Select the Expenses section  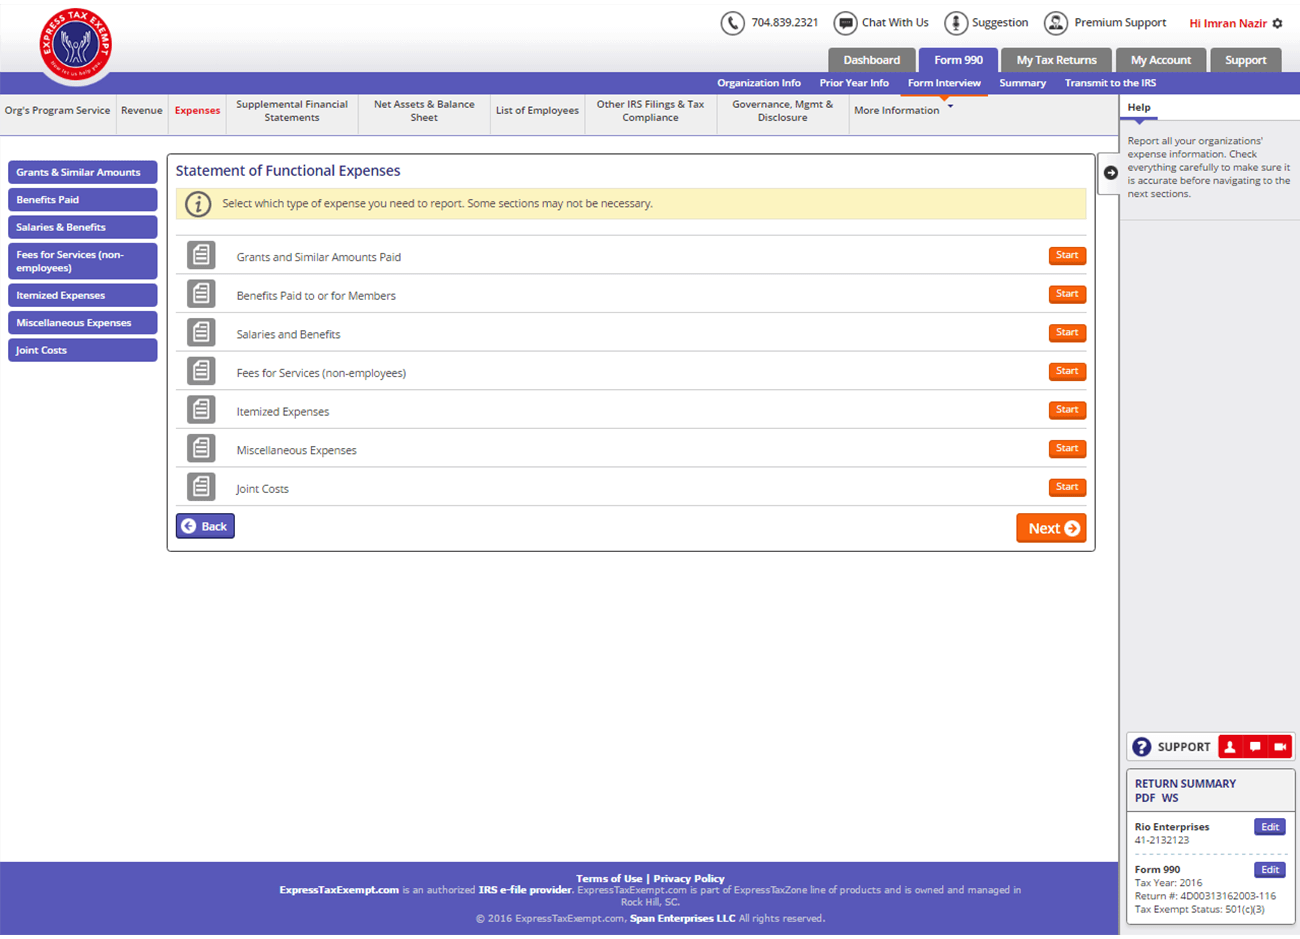197,111
